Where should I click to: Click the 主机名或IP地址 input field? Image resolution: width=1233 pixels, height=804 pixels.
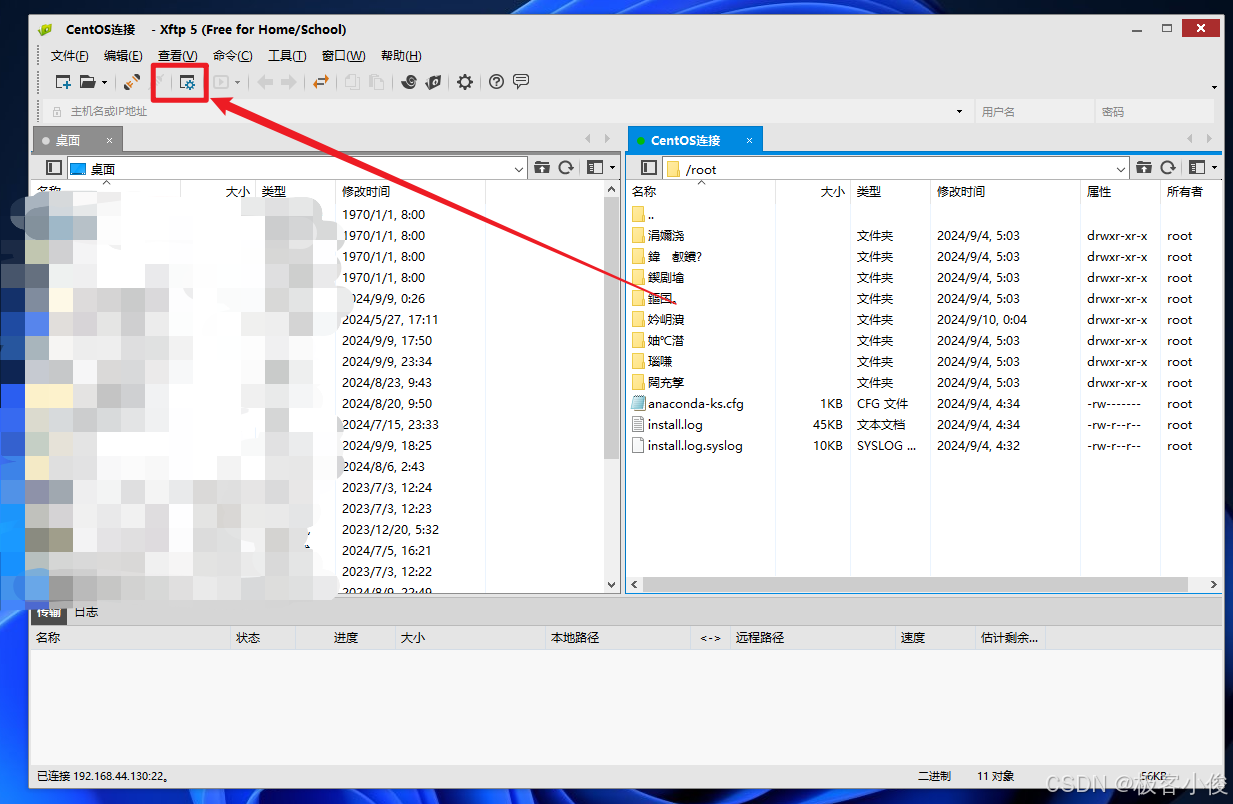(507, 112)
